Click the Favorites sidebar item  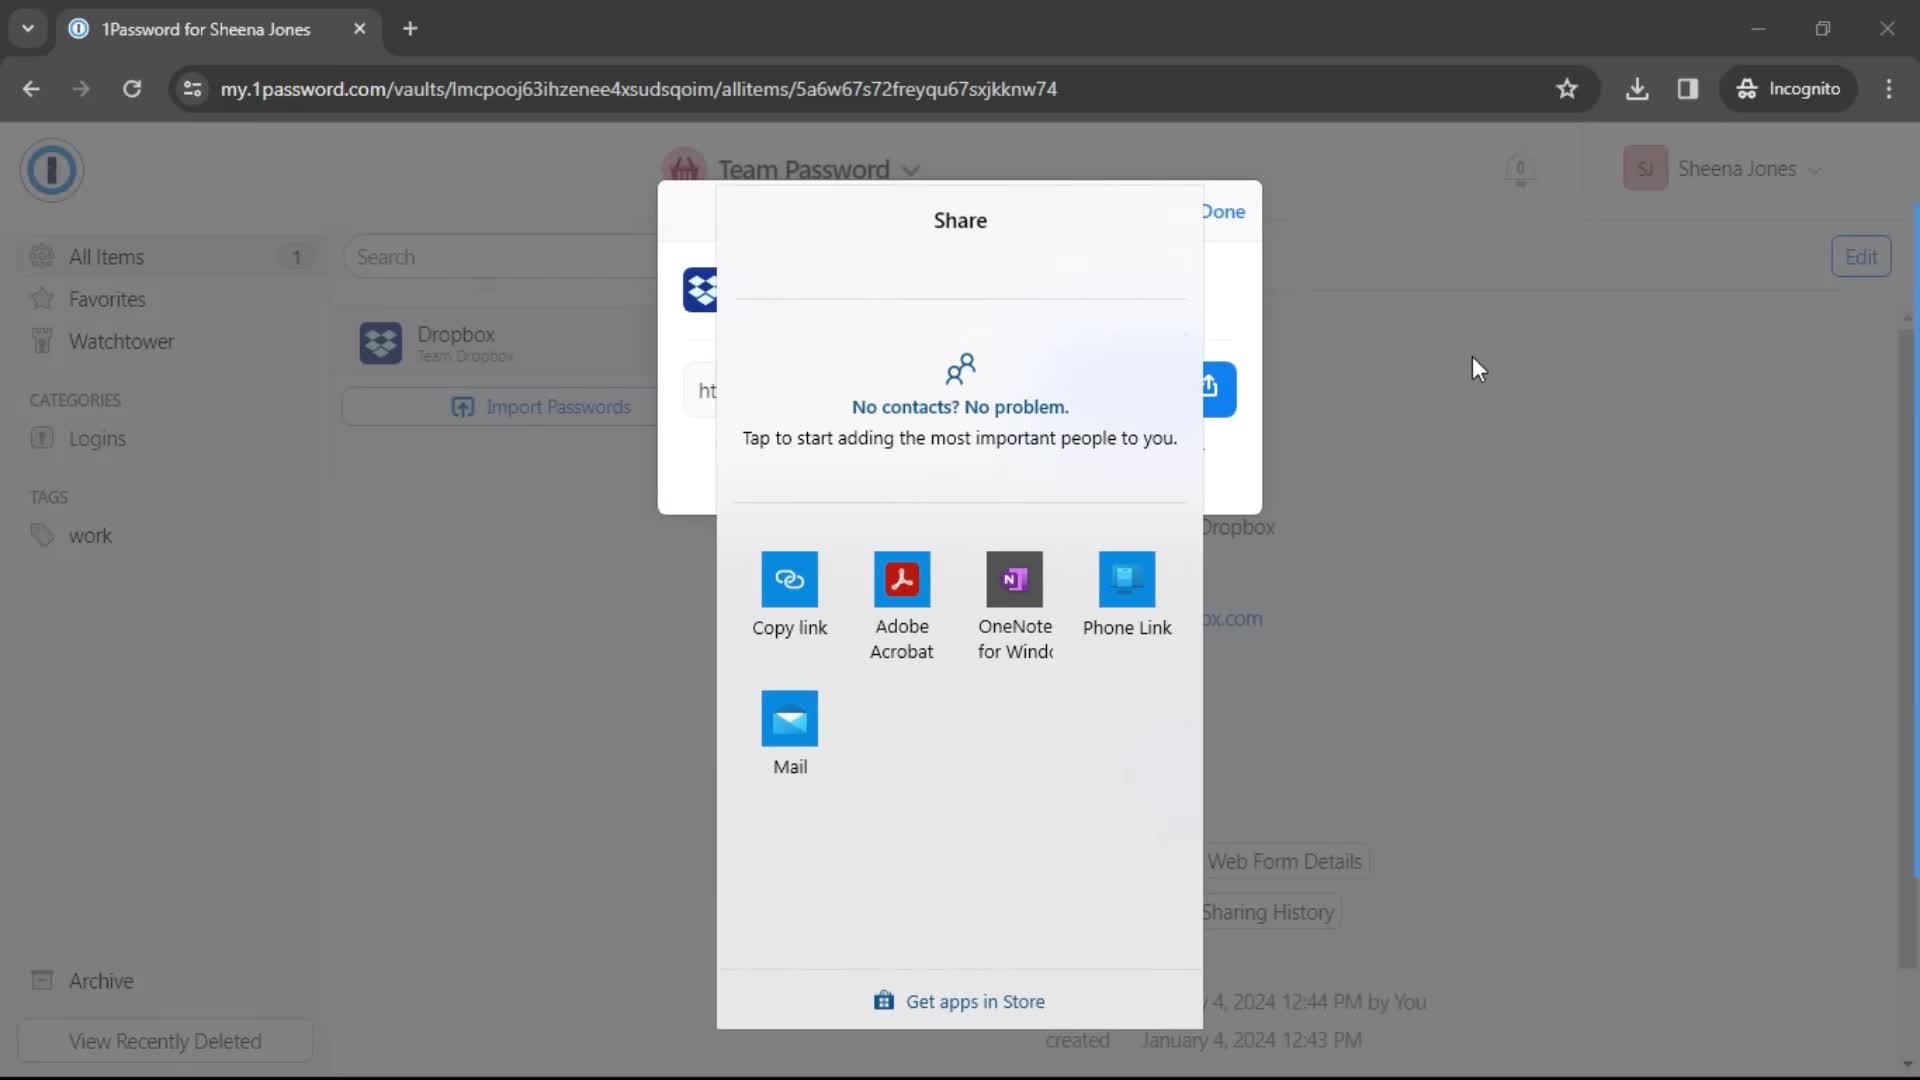coord(105,298)
